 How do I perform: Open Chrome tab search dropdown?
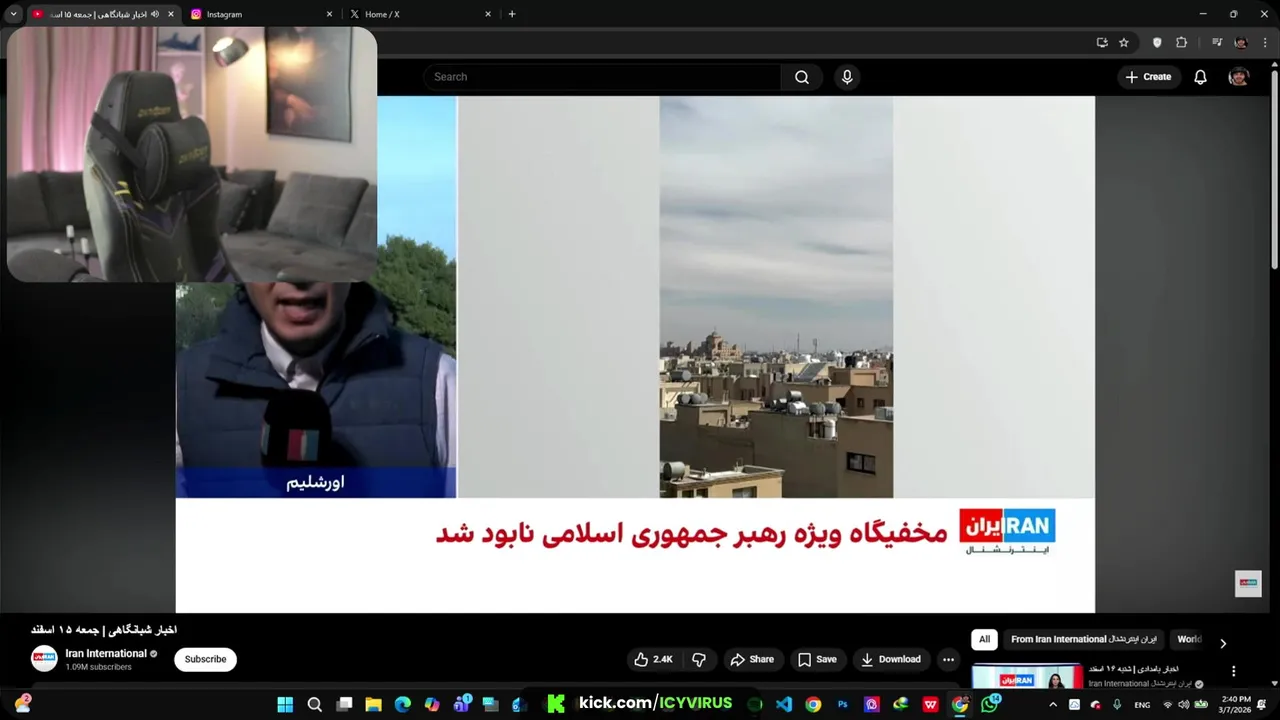point(14,14)
